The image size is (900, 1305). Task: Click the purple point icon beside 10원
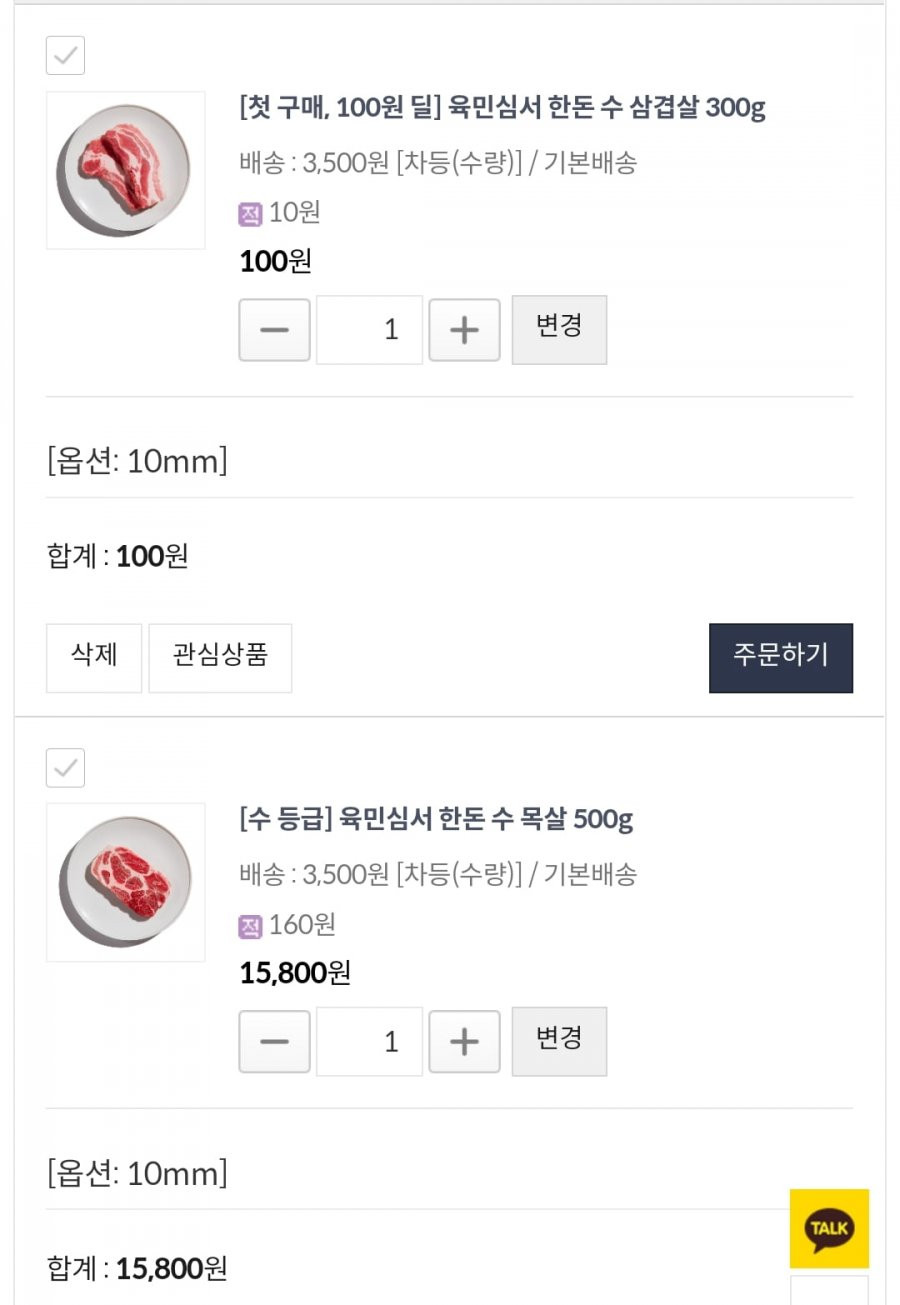250,214
